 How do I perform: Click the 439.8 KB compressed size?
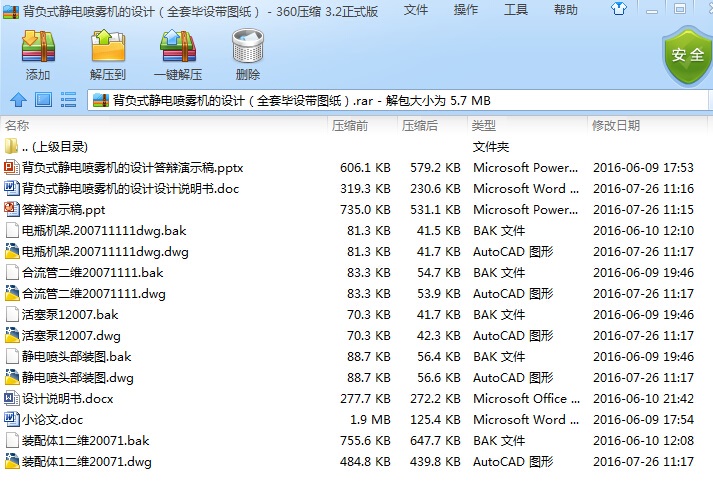pyautogui.click(x=435, y=461)
